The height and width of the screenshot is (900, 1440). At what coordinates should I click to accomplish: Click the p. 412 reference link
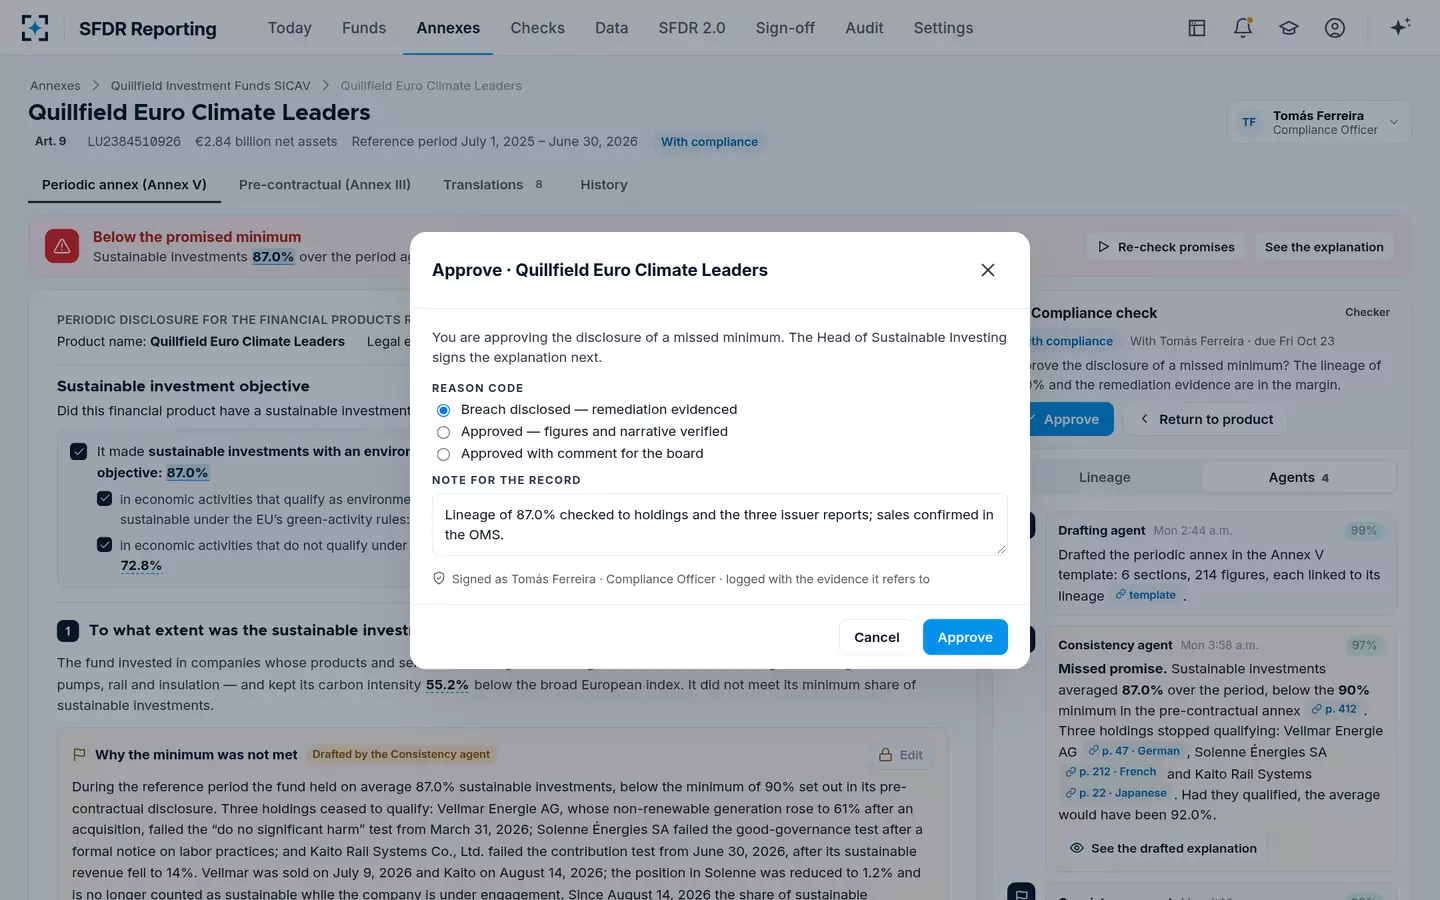pos(1335,709)
